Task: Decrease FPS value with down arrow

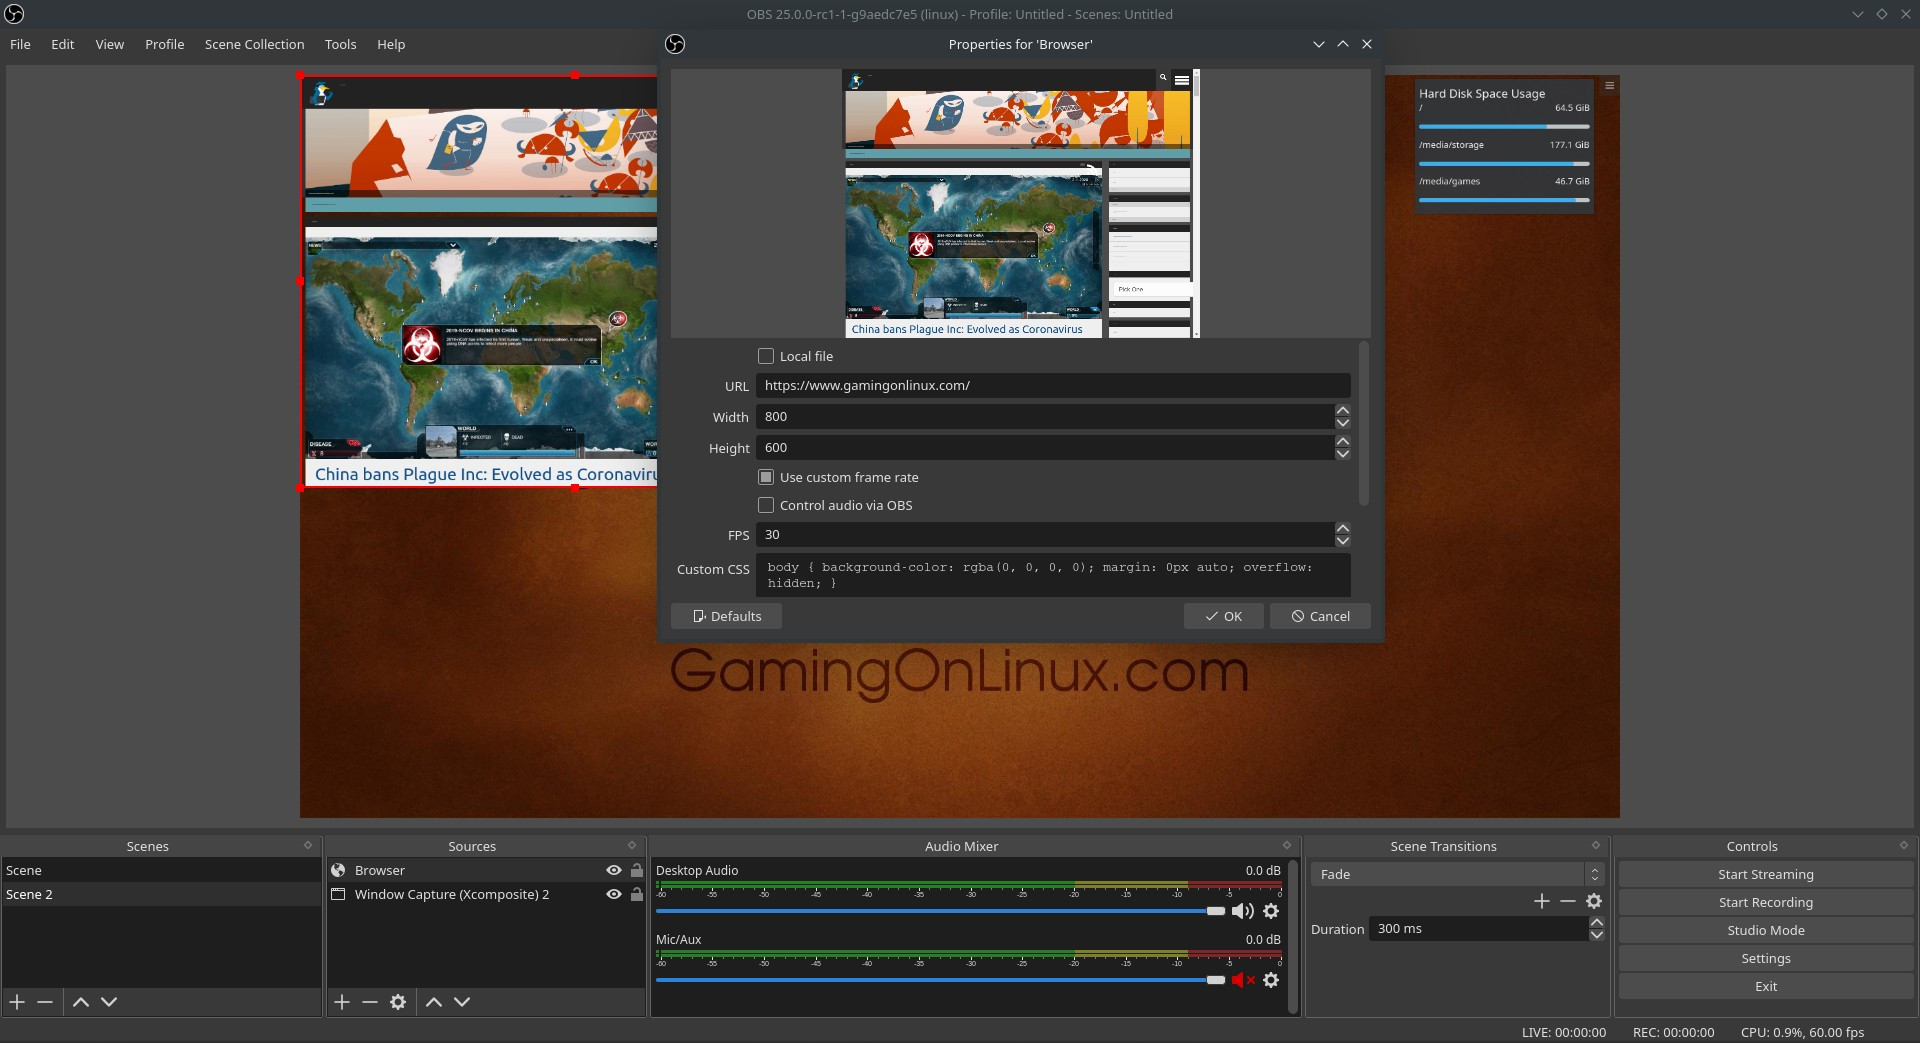Action: (x=1343, y=541)
